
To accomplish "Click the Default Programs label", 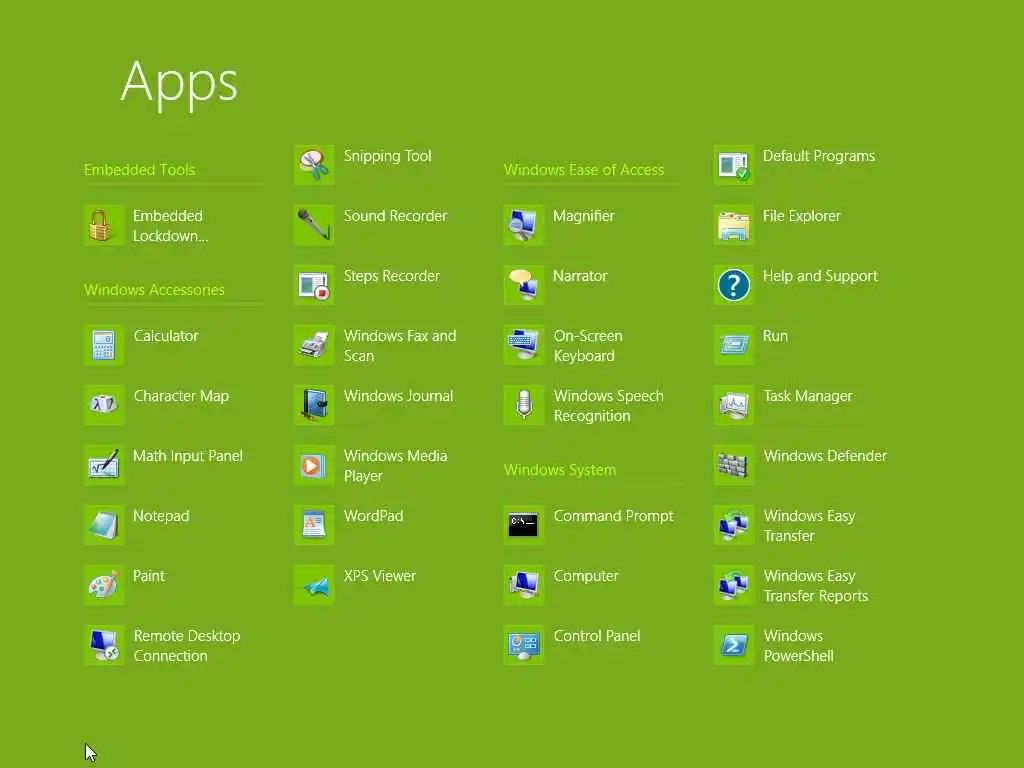I will [x=819, y=156].
